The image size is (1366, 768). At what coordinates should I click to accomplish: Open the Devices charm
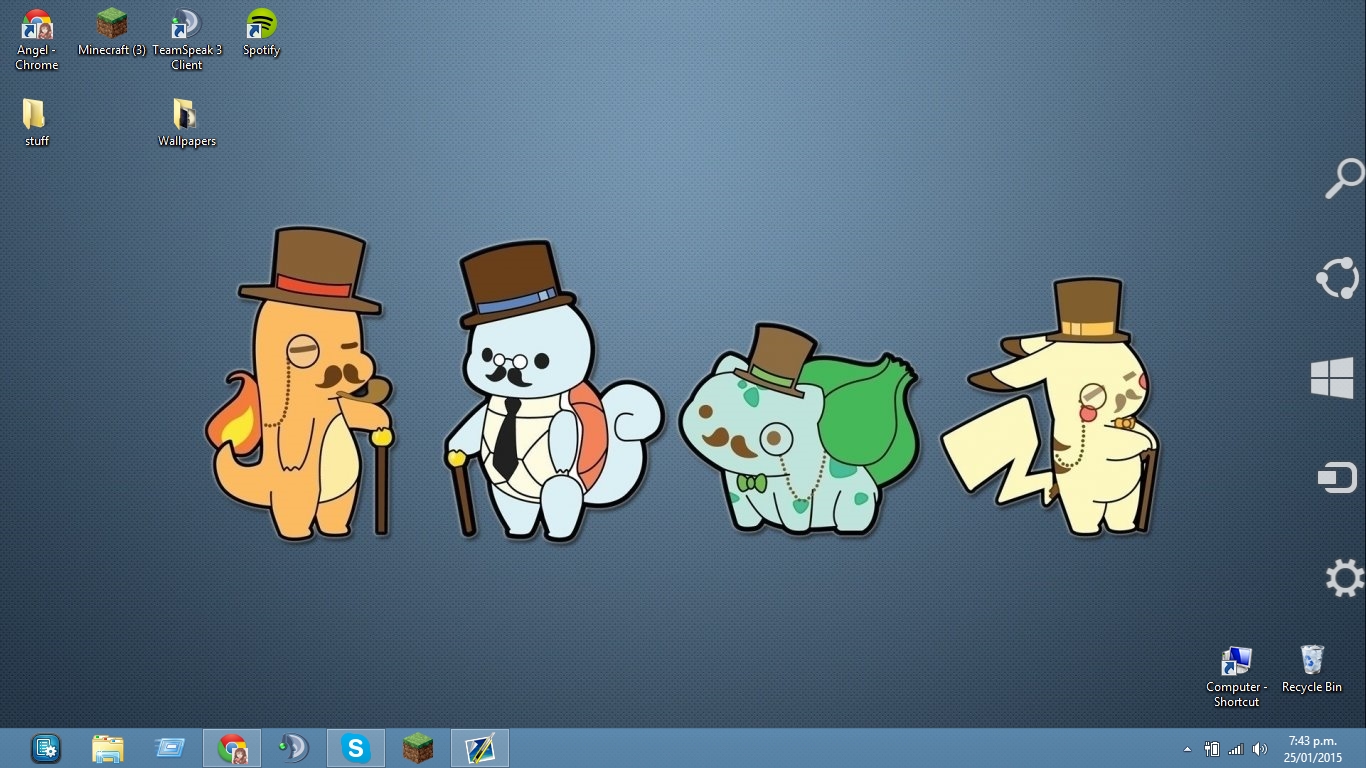pyautogui.click(x=1336, y=478)
